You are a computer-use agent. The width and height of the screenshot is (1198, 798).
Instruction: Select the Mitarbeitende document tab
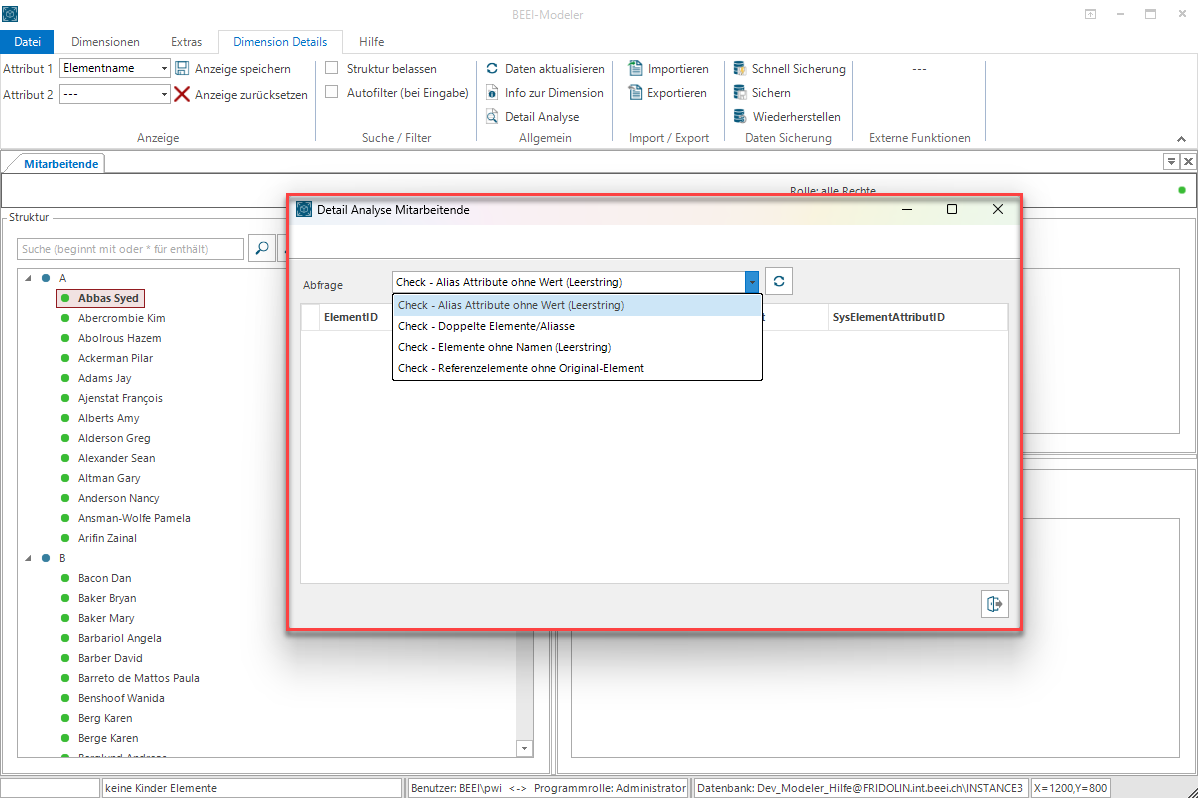click(61, 164)
